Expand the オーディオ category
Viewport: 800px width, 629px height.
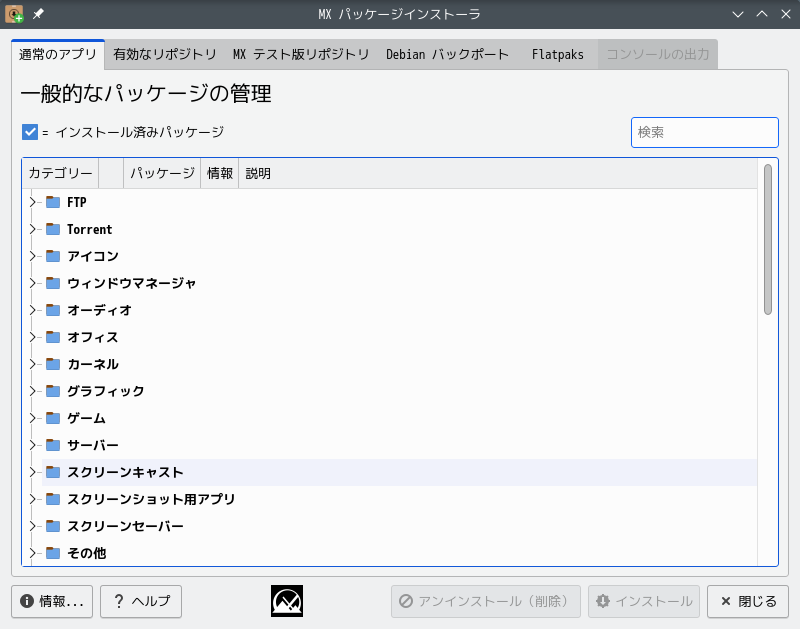[33, 310]
